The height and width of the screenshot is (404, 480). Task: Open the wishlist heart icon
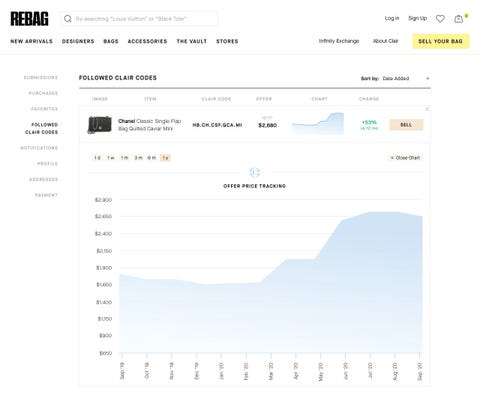(440, 19)
